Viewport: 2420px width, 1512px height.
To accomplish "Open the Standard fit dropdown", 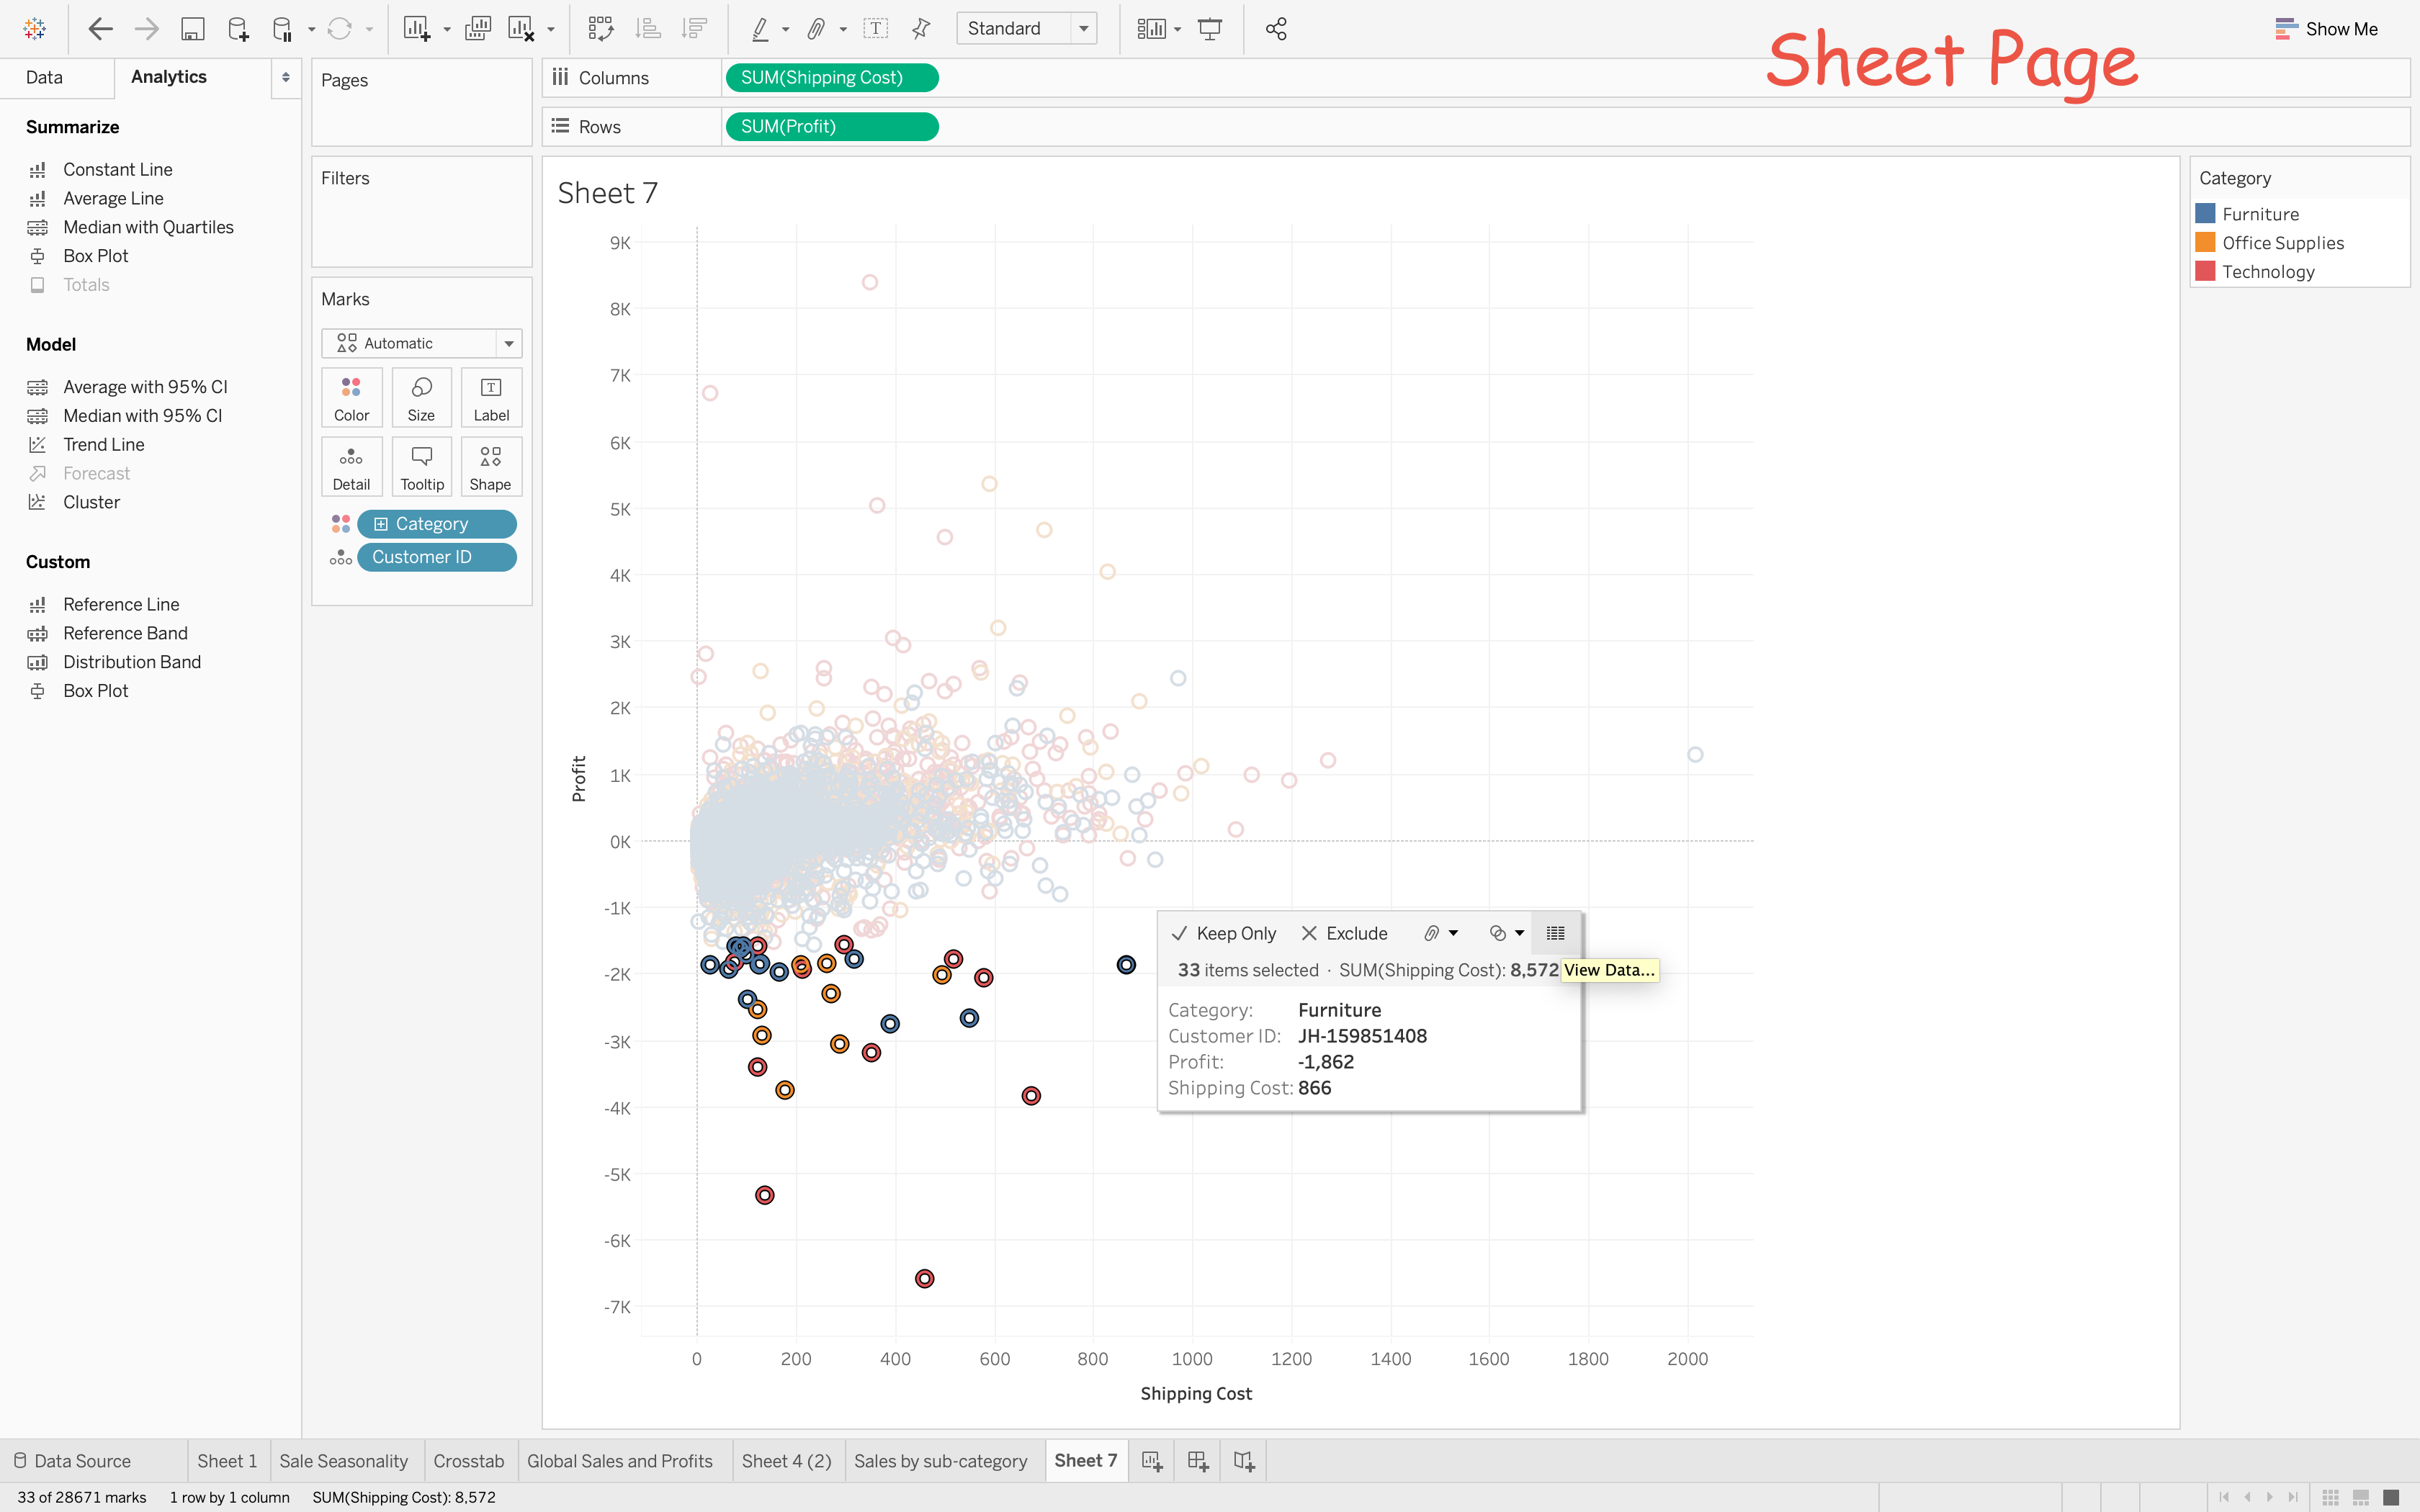I will [x=1083, y=29].
